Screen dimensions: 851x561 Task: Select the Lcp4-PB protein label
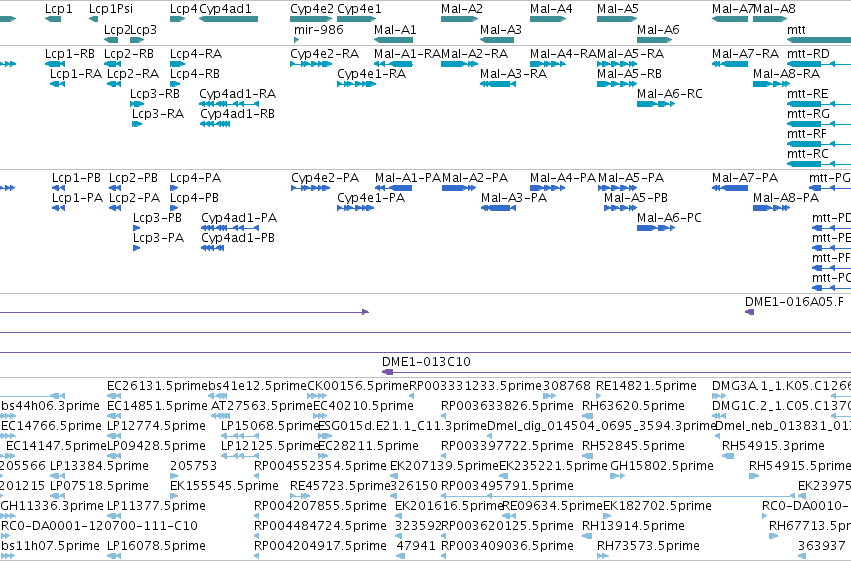(x=194, y=197)
